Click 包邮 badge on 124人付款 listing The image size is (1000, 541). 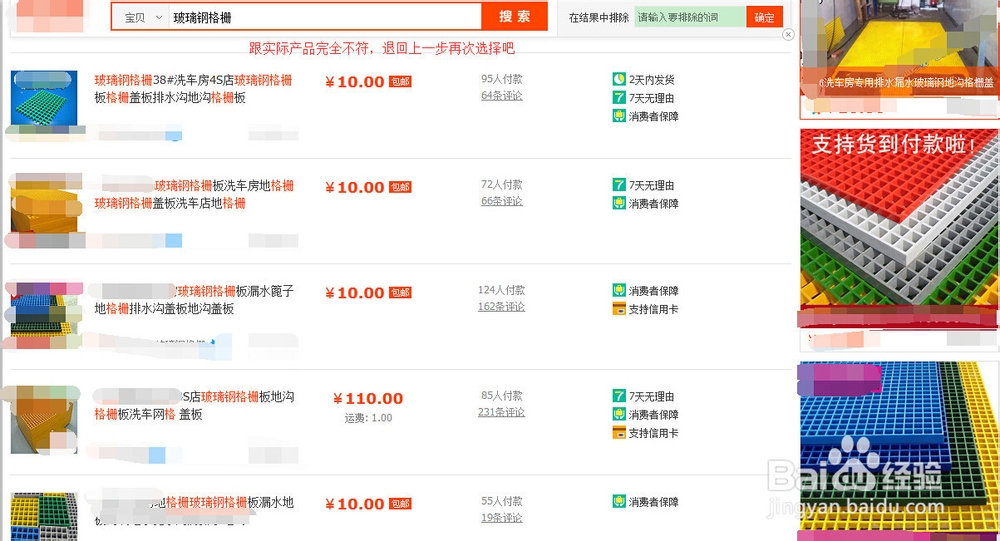[x=401, y=292]
